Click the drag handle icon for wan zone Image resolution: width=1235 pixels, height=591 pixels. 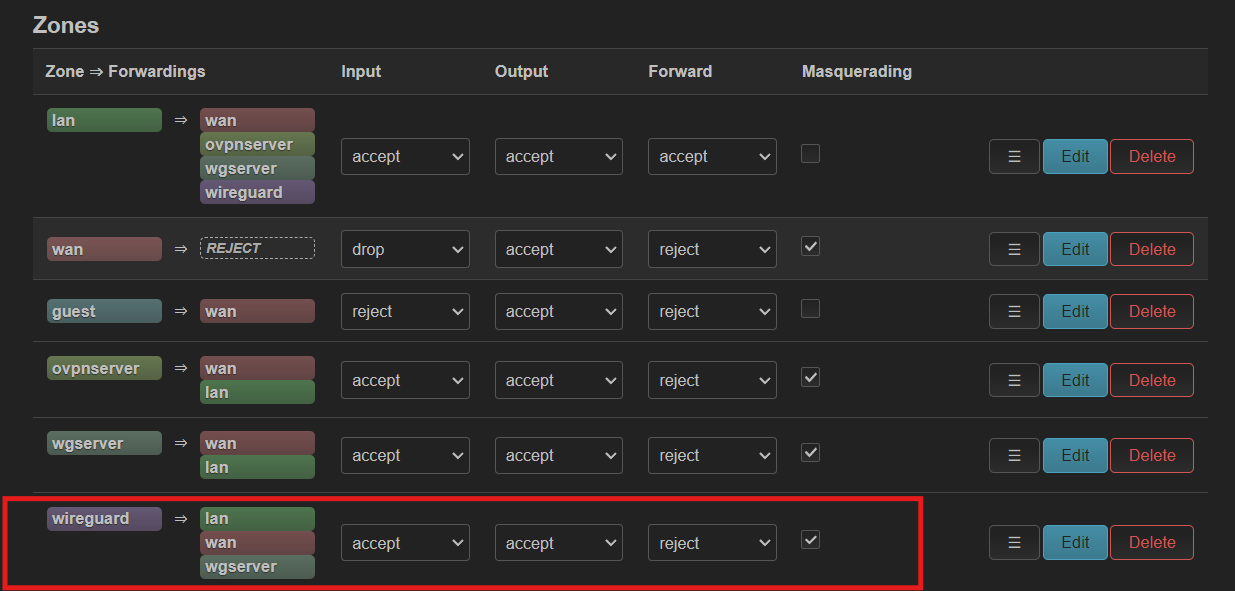[1014, 250]
